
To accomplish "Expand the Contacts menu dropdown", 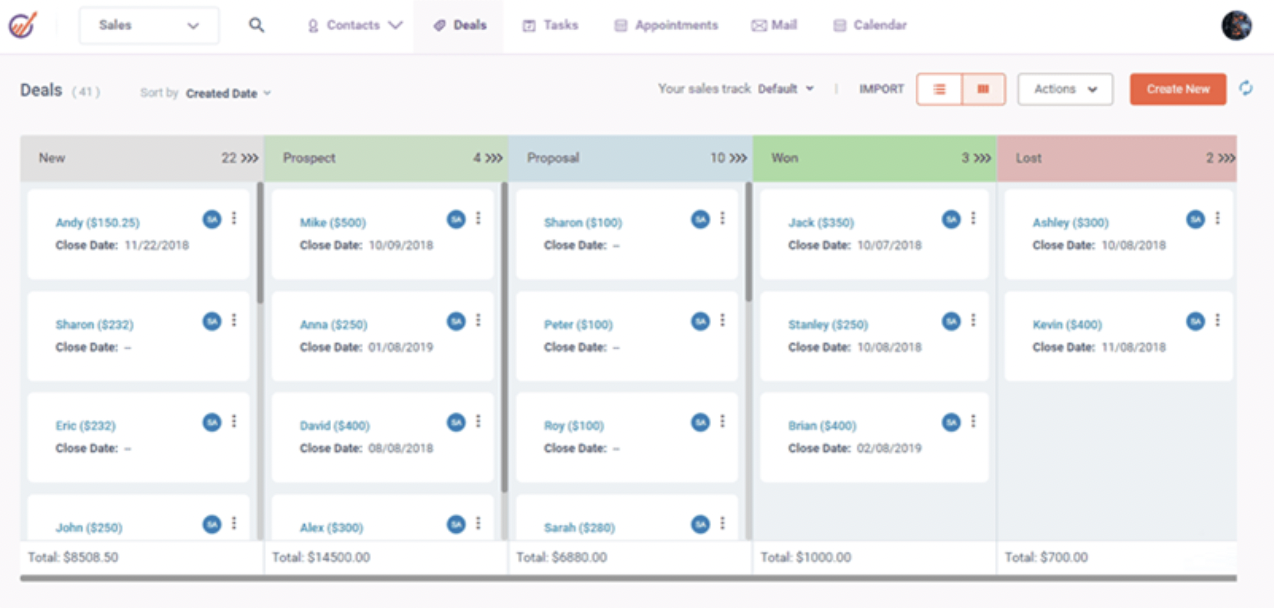I will coord(355,26).
